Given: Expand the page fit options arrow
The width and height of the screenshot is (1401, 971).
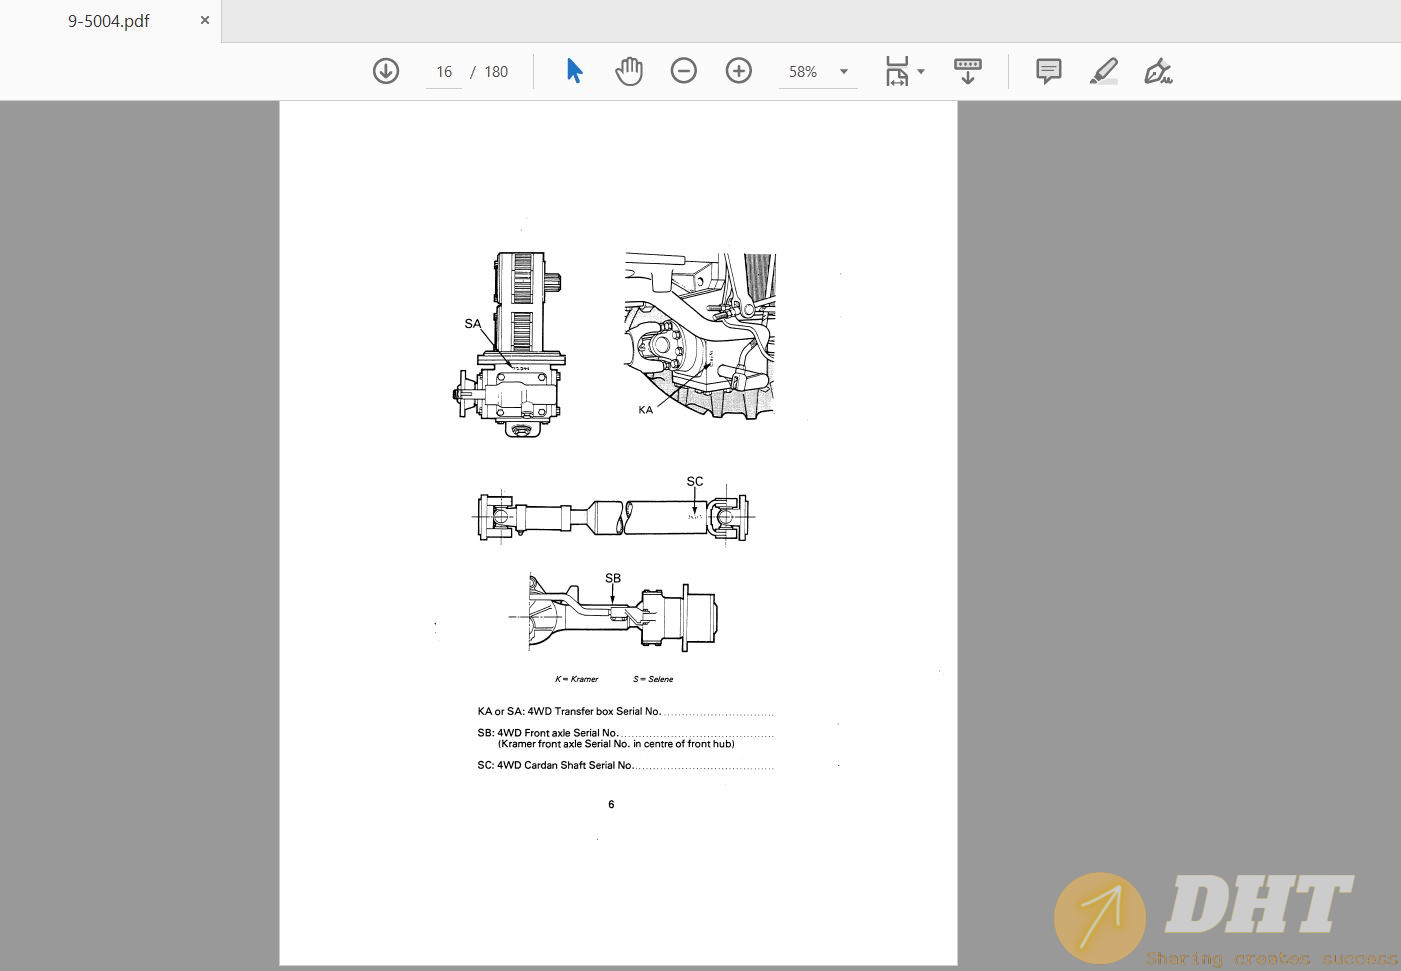Looking at the screenshot, I should coord(921,72).
